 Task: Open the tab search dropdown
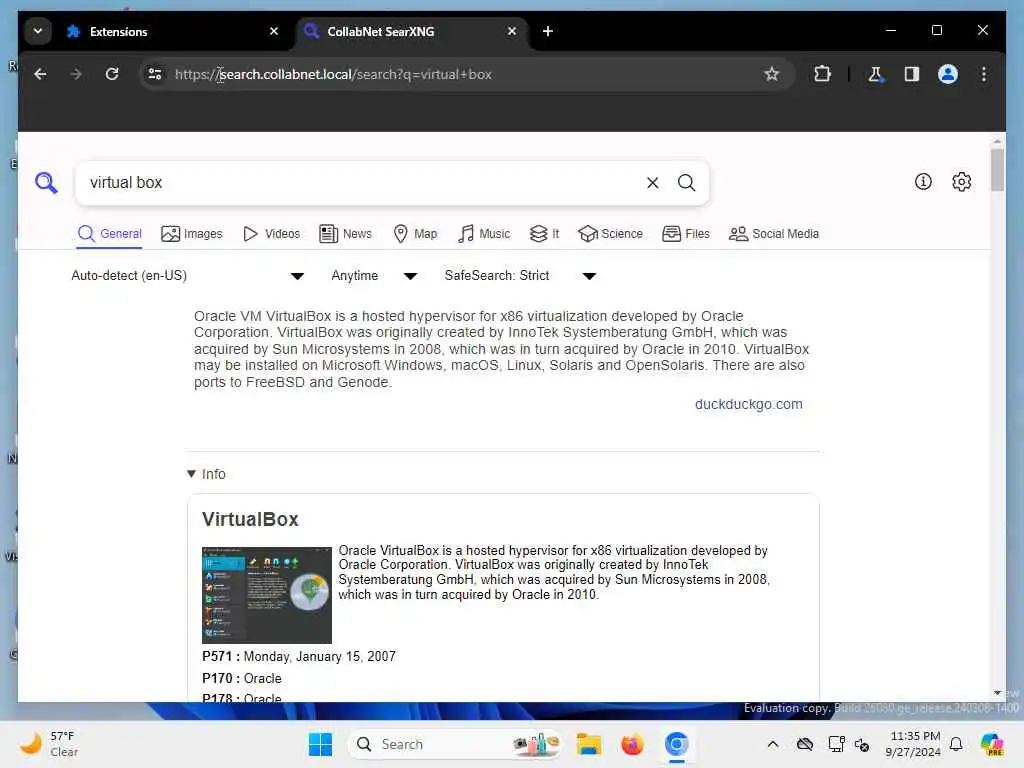38,31
